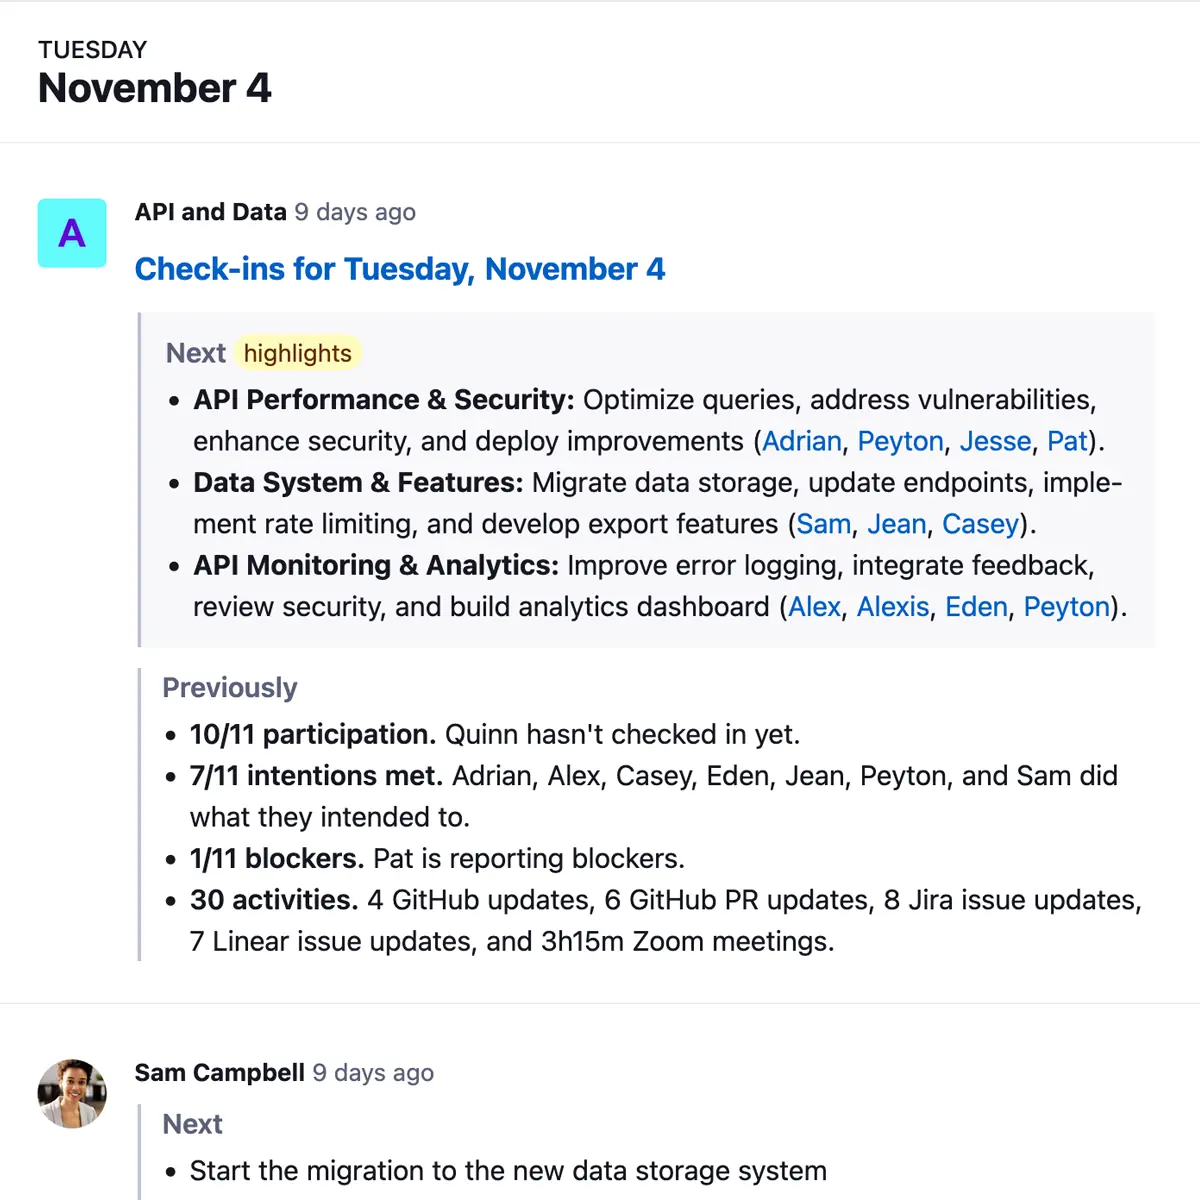1200x1200 pixels.
Task: Select Casey in the Data System & Features line
Action: 979,523
